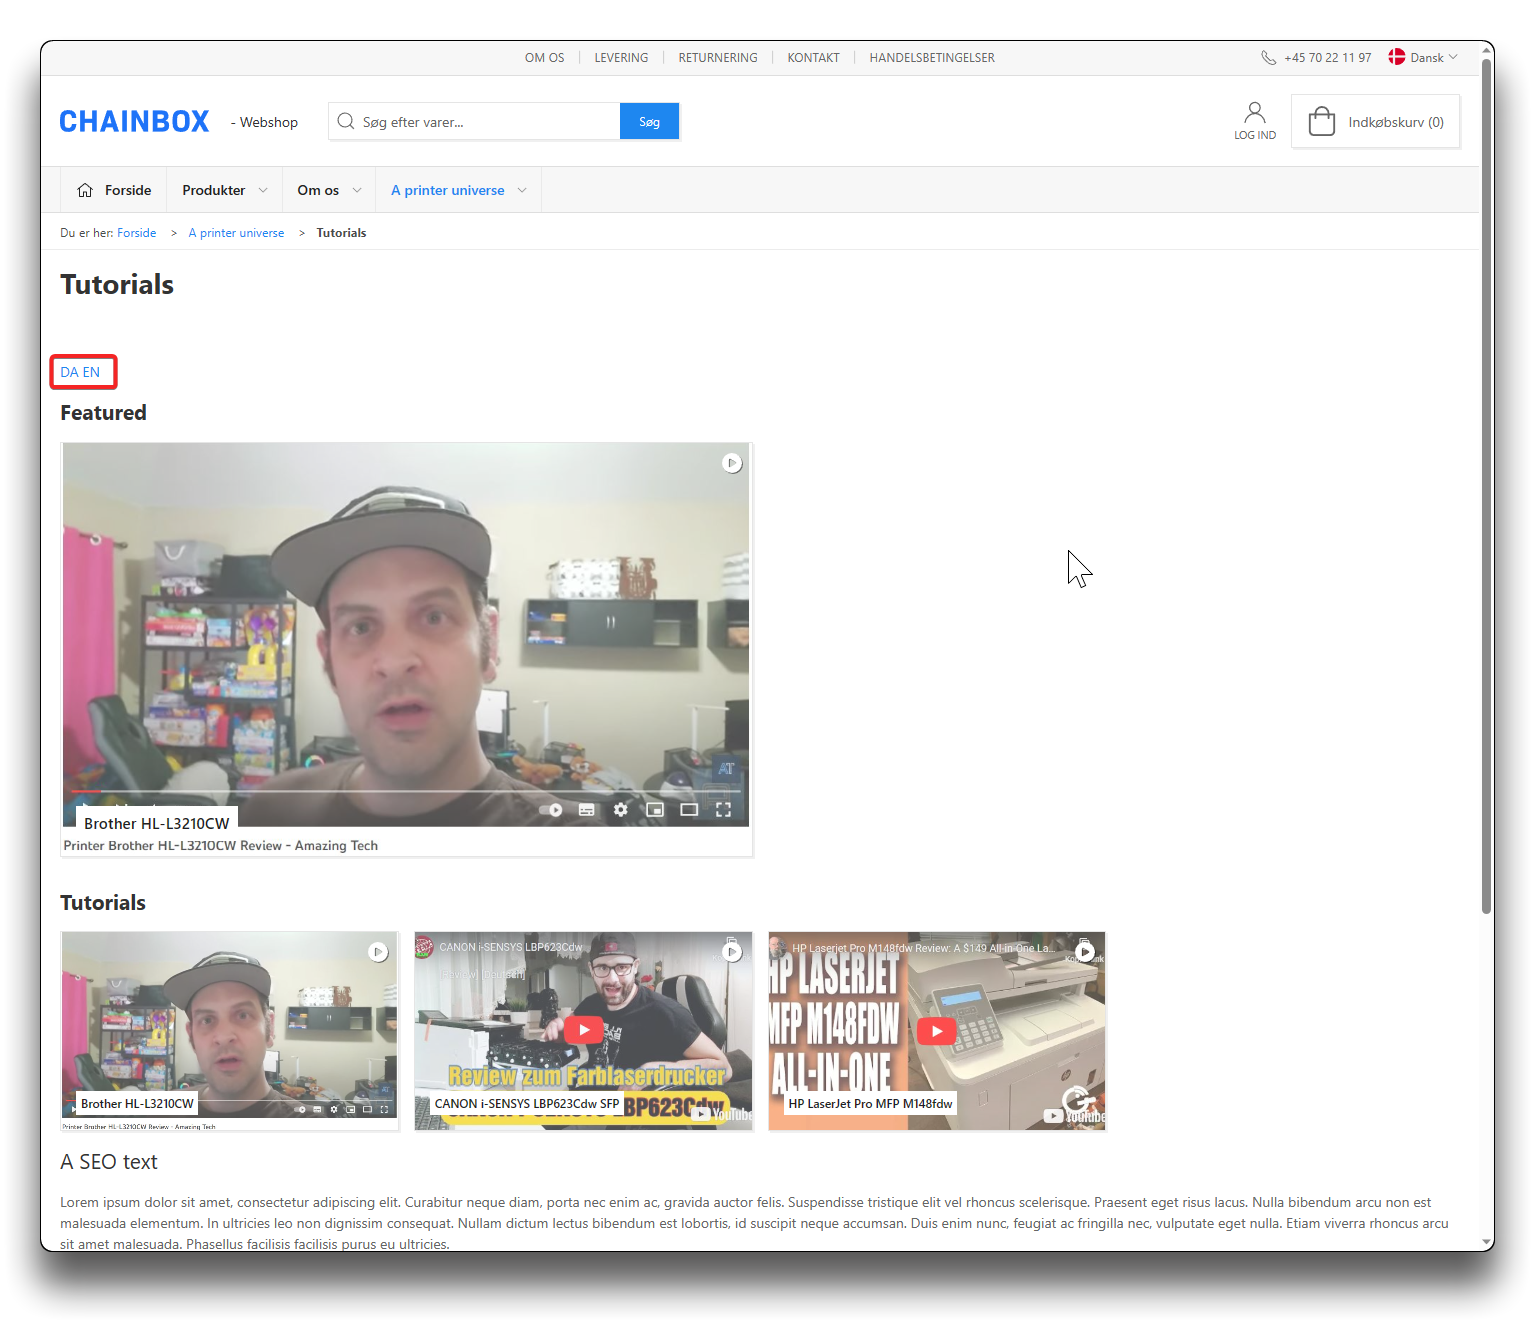The height and width of the screenshot is (1324, 1535).
Task: Enter fullscreen on the featured video
Action: click(x=723, y=809)
